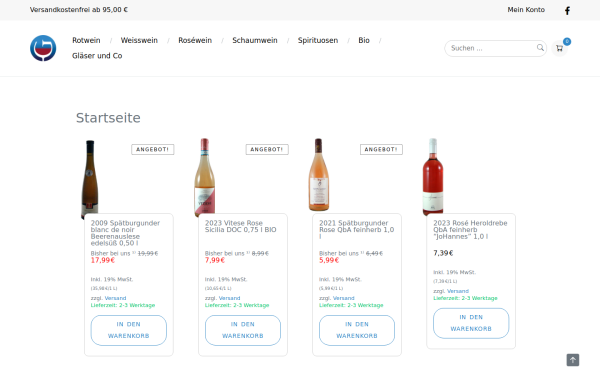Click the 2009 Spätburgunder bottle image

tap(90, 179)
